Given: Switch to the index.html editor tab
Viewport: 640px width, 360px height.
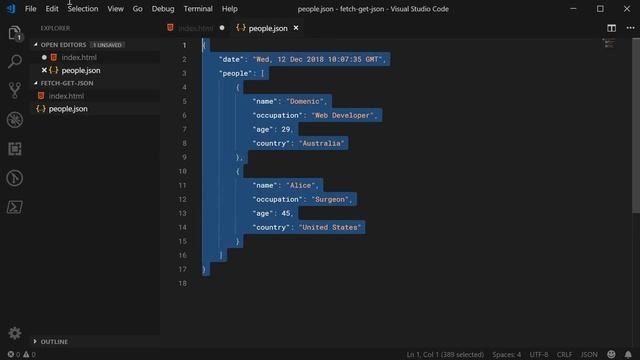Looking at the screenshot, I should [195, 28].
